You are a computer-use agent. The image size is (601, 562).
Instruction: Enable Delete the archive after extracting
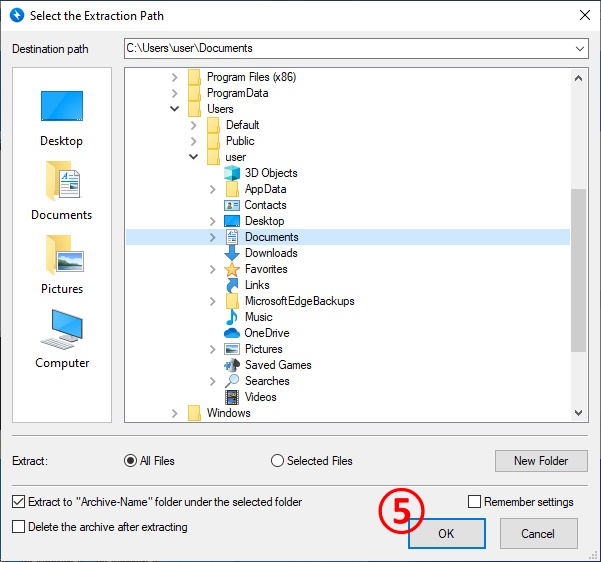[x=18, y=527]
